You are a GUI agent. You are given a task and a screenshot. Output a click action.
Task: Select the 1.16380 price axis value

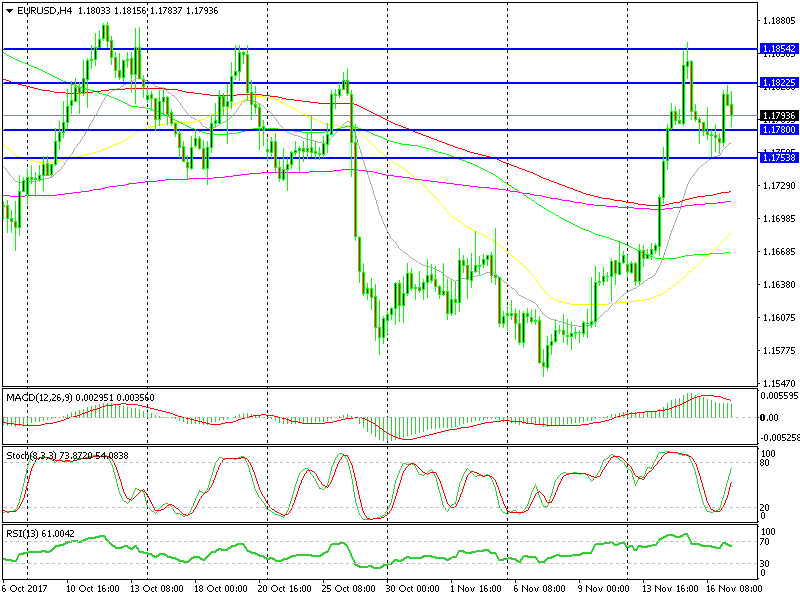click(x=779, y=285)
